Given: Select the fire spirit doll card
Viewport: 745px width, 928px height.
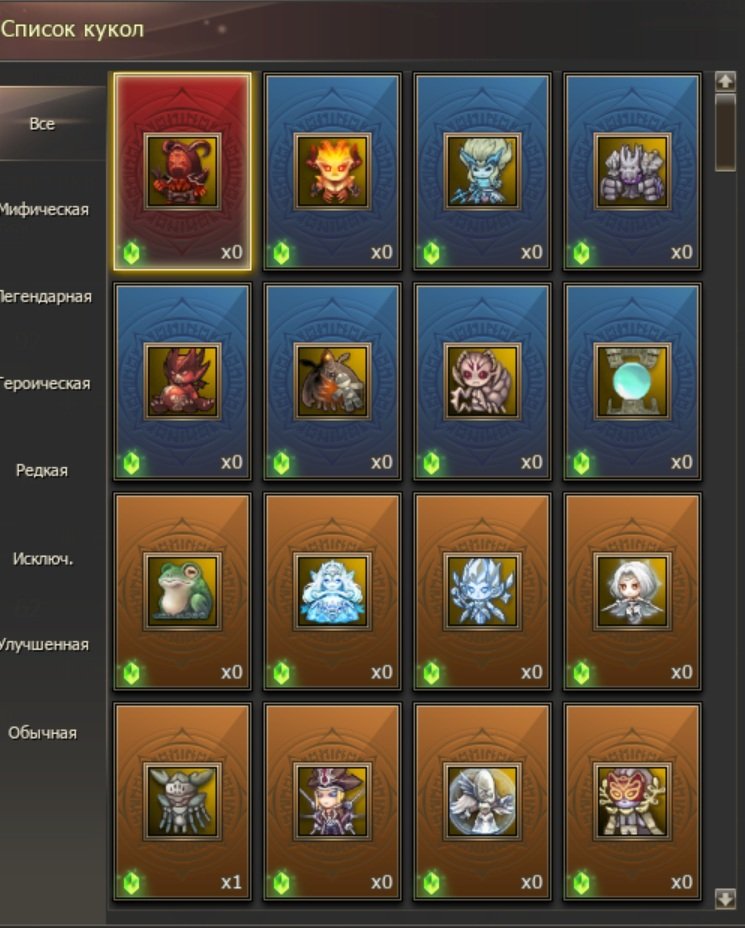Looking at the screenshot, I should click(x=332, y=172).
